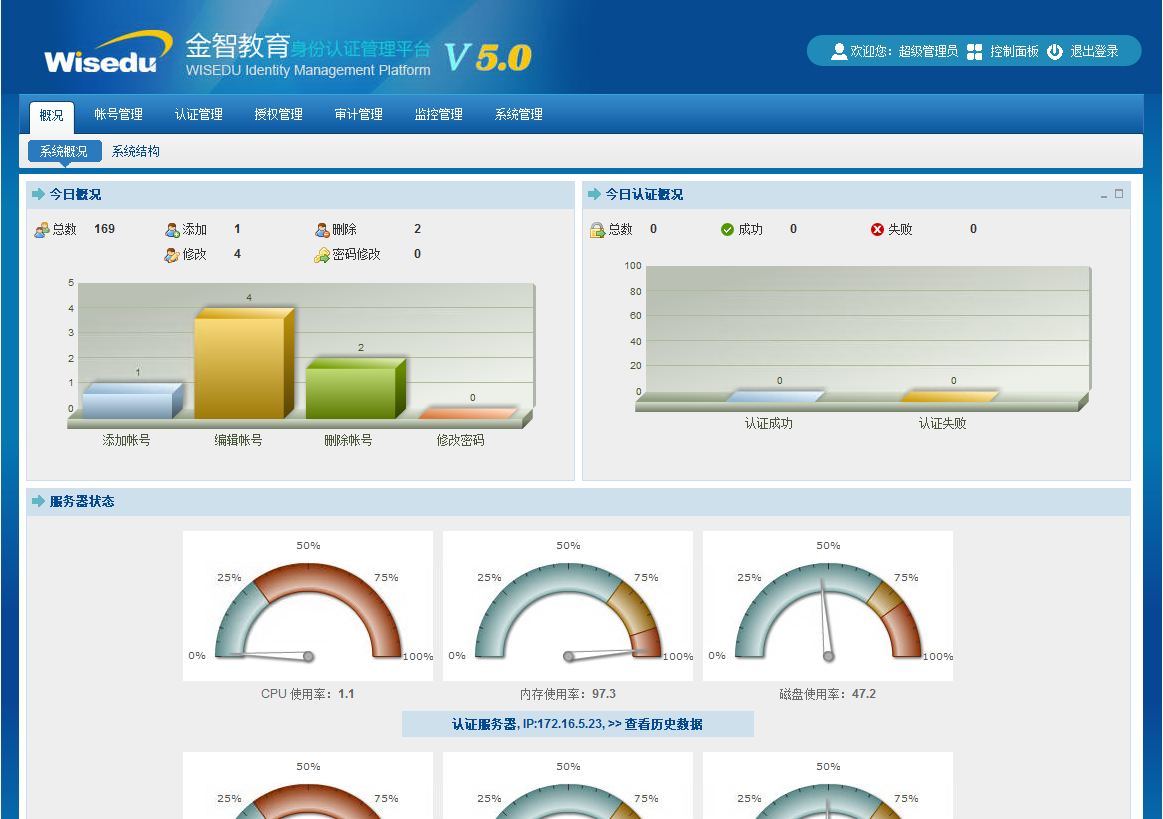Click the red 失败 cross icon
This screenshot has height=819, width=1163.
click(x=877, y=230)
